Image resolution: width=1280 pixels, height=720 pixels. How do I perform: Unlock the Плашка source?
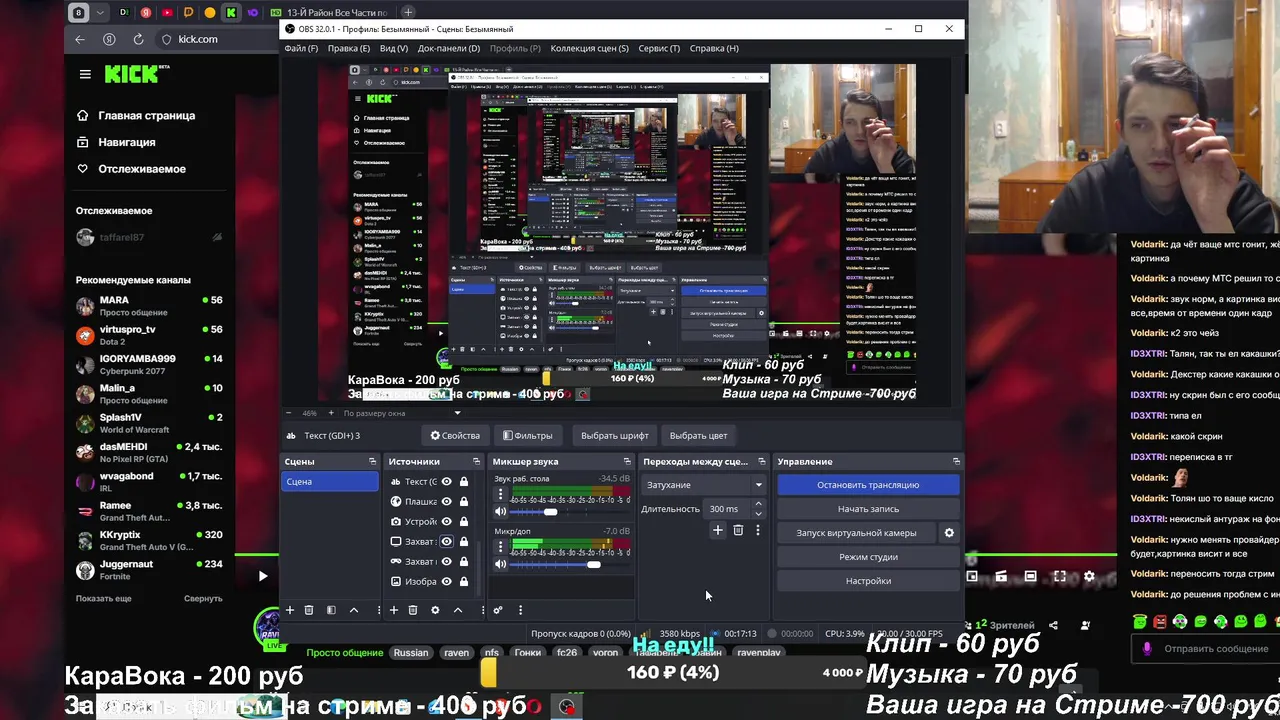463,501
